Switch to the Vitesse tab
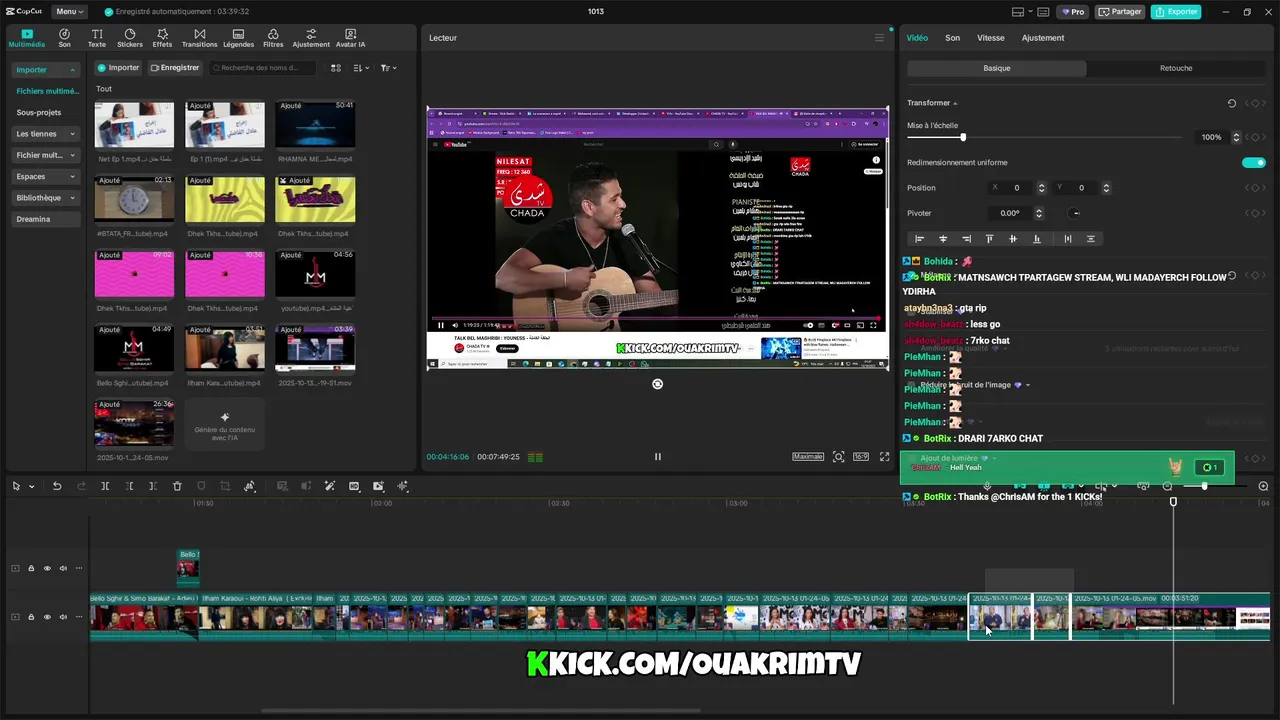Screen dimensions: 1280x720 990,38
